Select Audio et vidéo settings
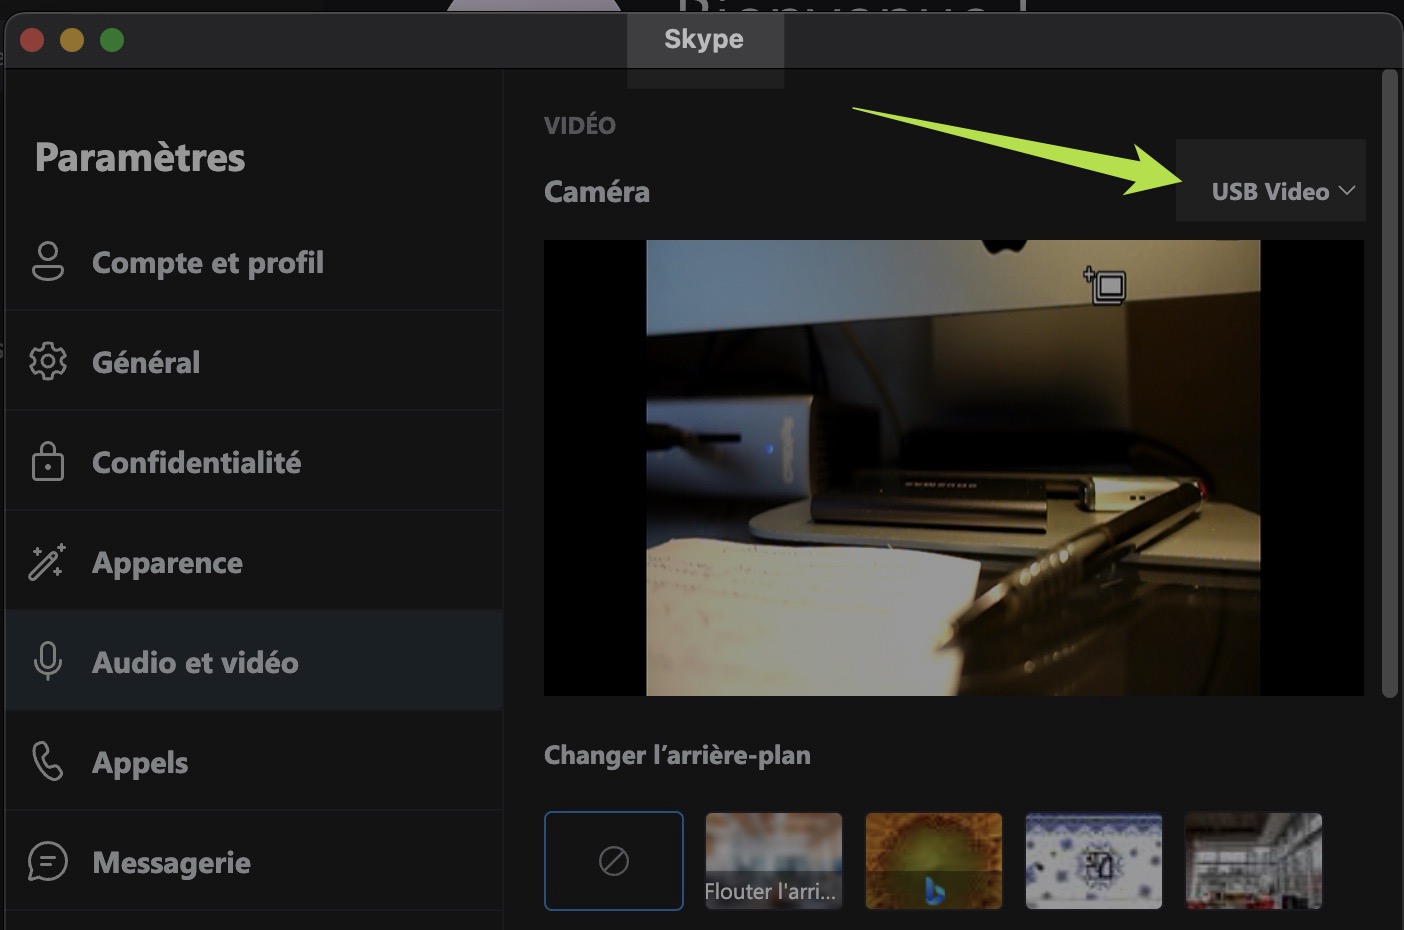The image size is (1404, 930). tap(254, 661)
